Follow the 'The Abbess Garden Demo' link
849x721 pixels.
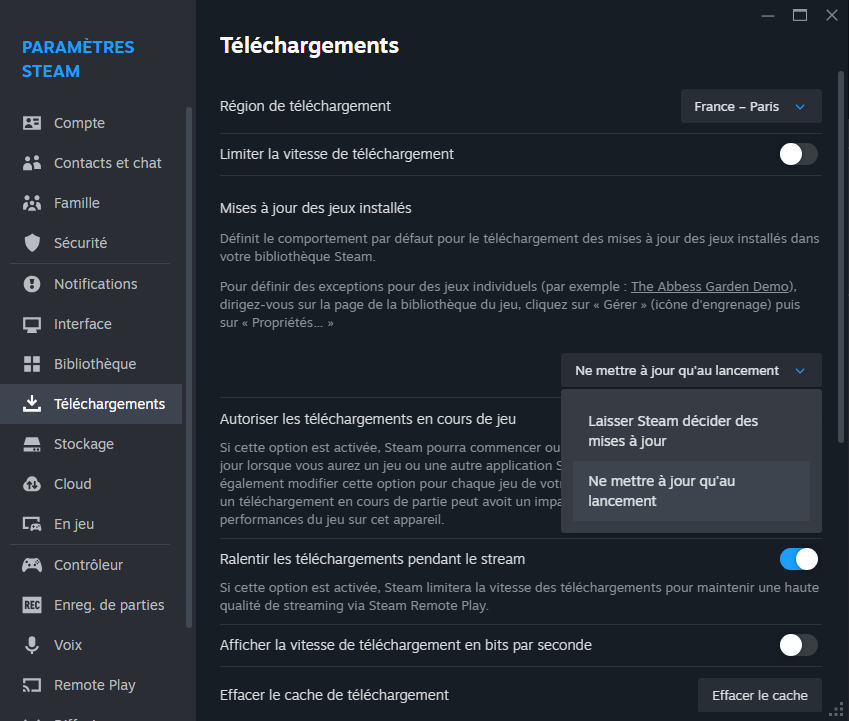[x=709, y=287]
